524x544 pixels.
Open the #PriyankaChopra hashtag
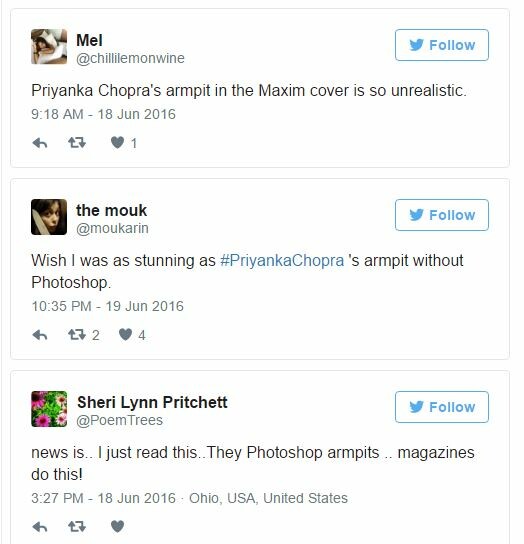pyautogui.click(x=282, y=260)
